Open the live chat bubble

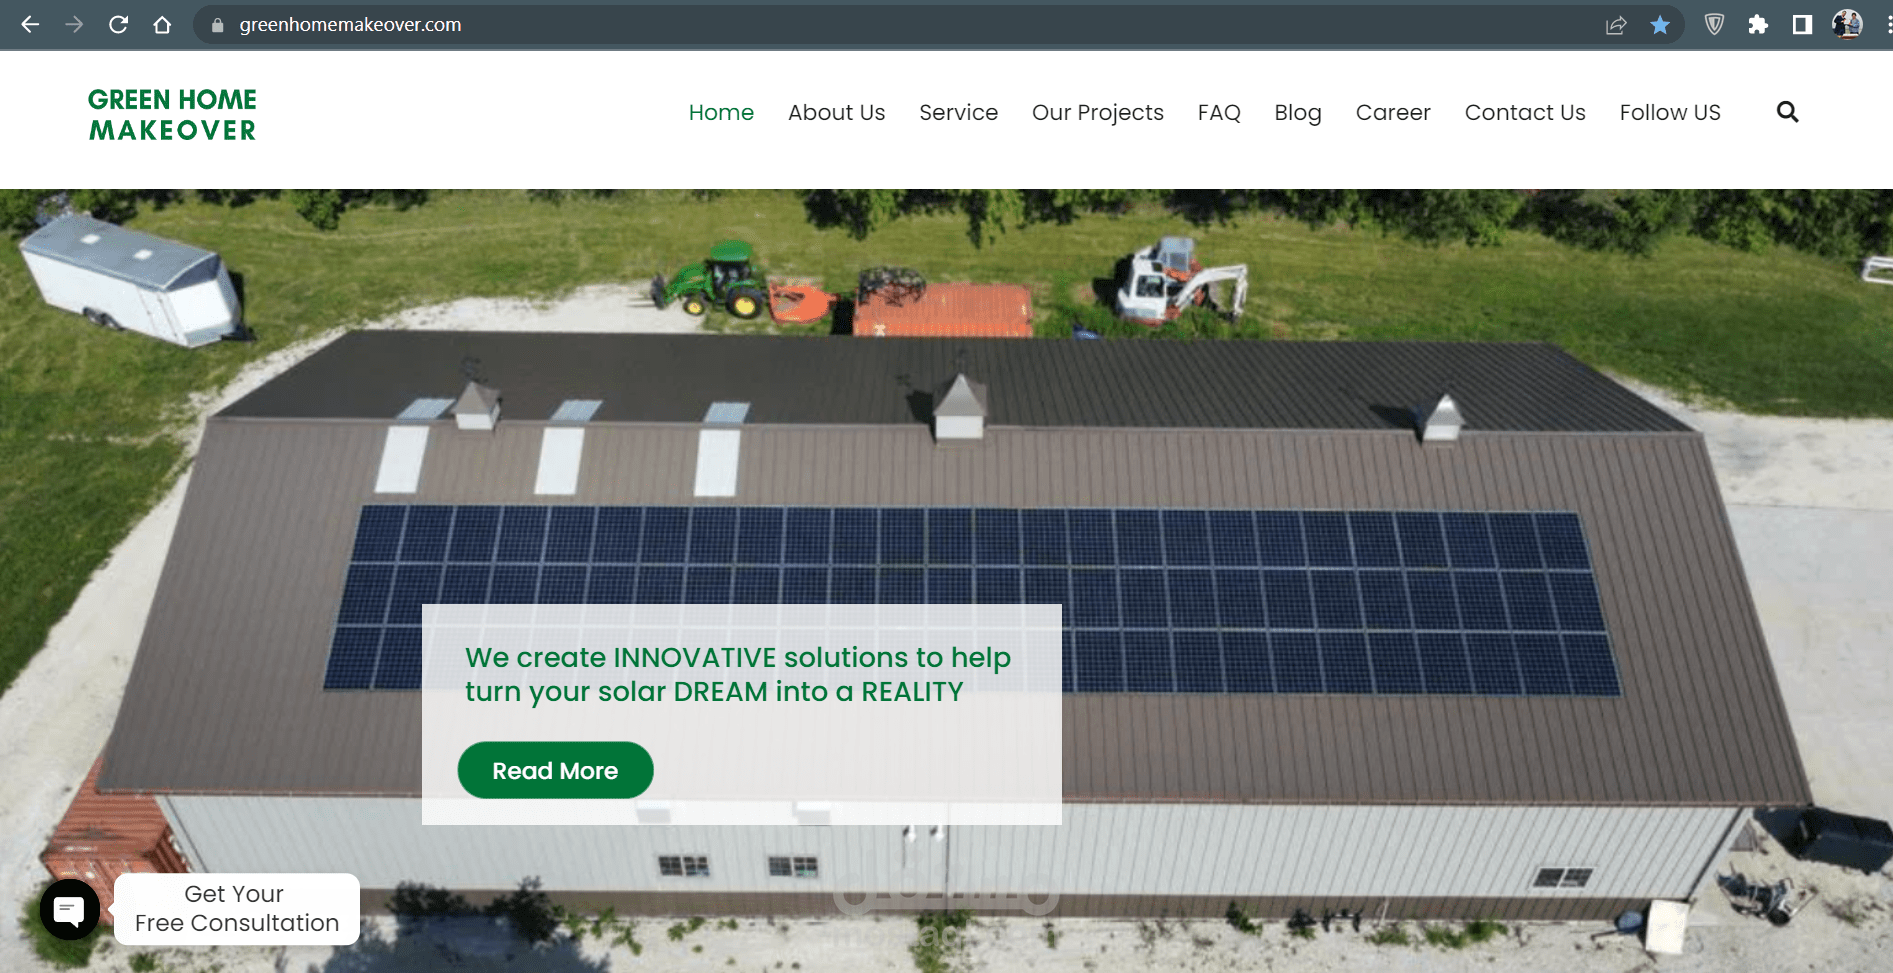[x=70, y=910]
